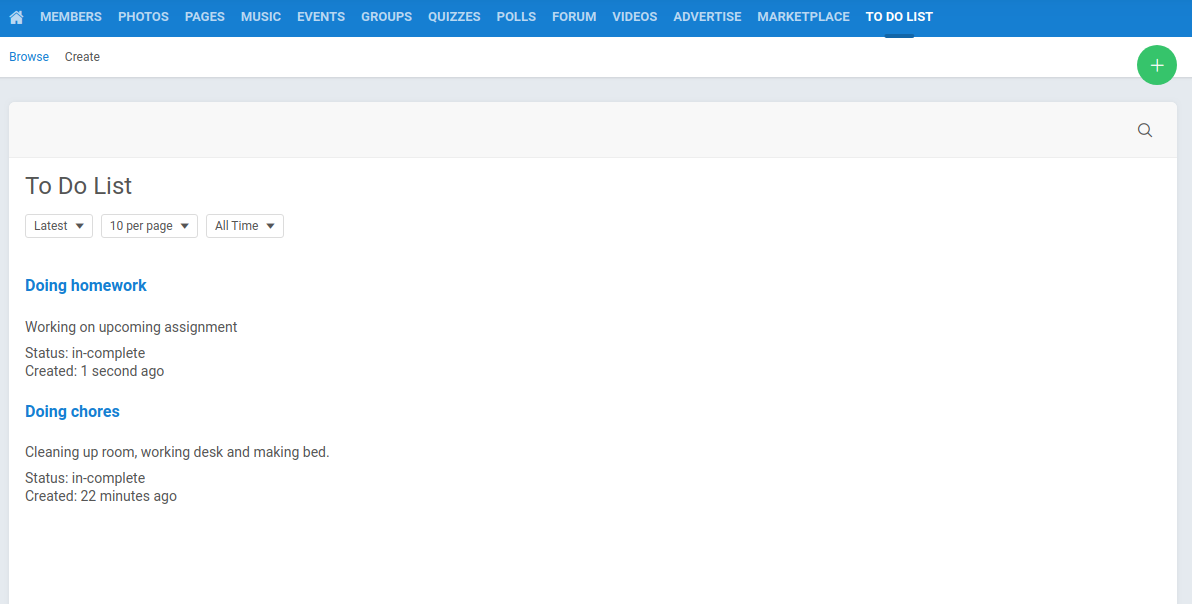Navigate to Pages
This screenshot has width=1192, height=604.
coord(204,17)
